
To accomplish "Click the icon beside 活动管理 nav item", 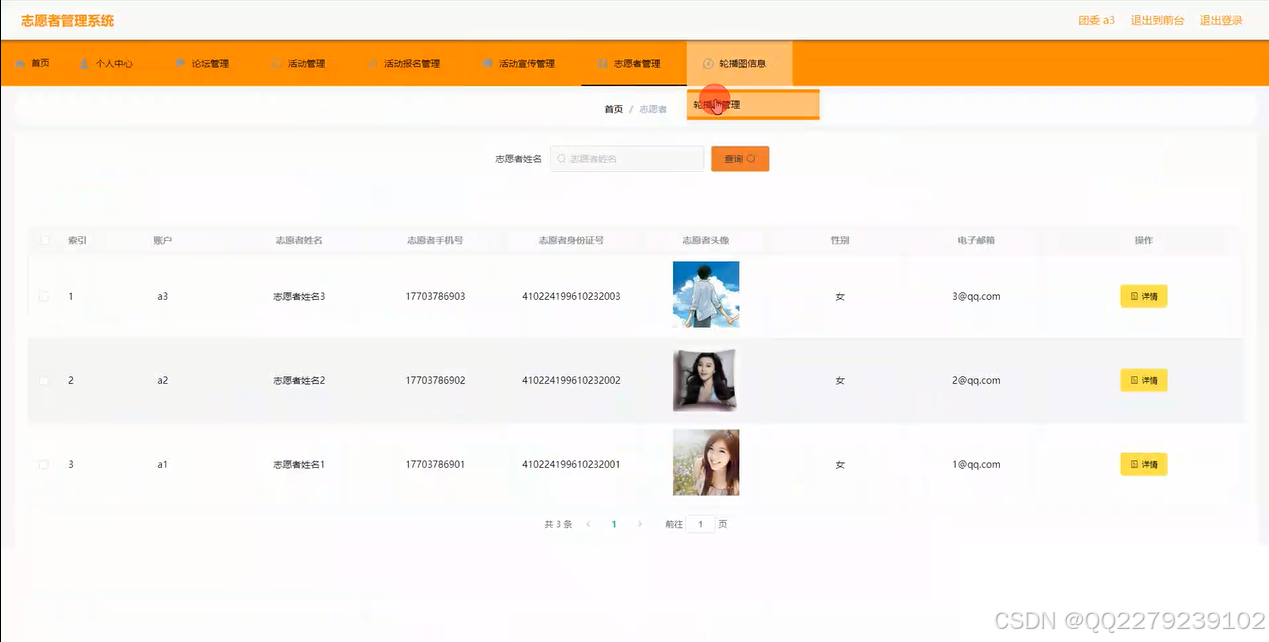I will [276, 62].
